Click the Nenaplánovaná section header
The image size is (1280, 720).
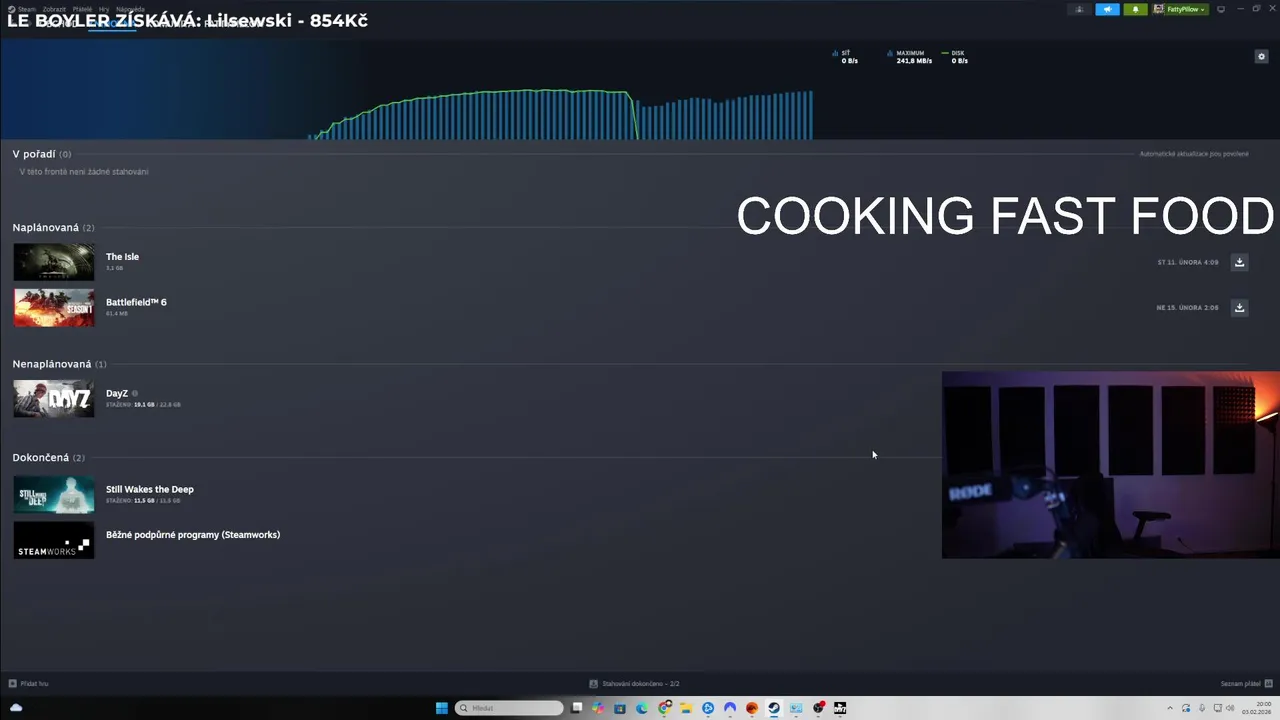coord(52,364)
